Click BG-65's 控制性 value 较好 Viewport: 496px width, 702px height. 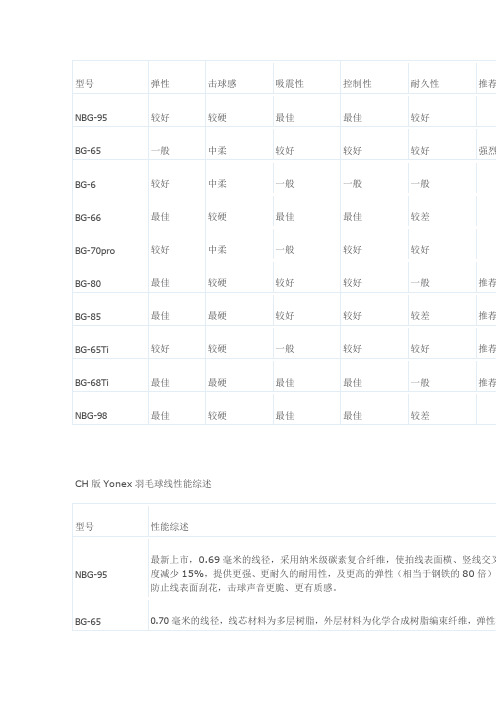tap(353, 150)
